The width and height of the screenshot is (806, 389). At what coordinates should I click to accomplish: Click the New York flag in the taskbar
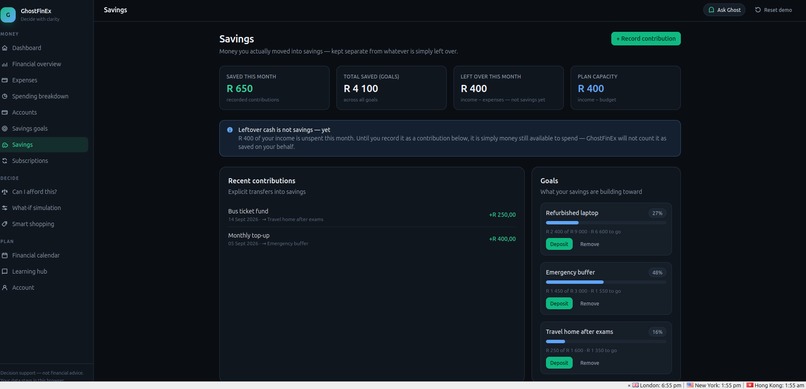(690, 385)
